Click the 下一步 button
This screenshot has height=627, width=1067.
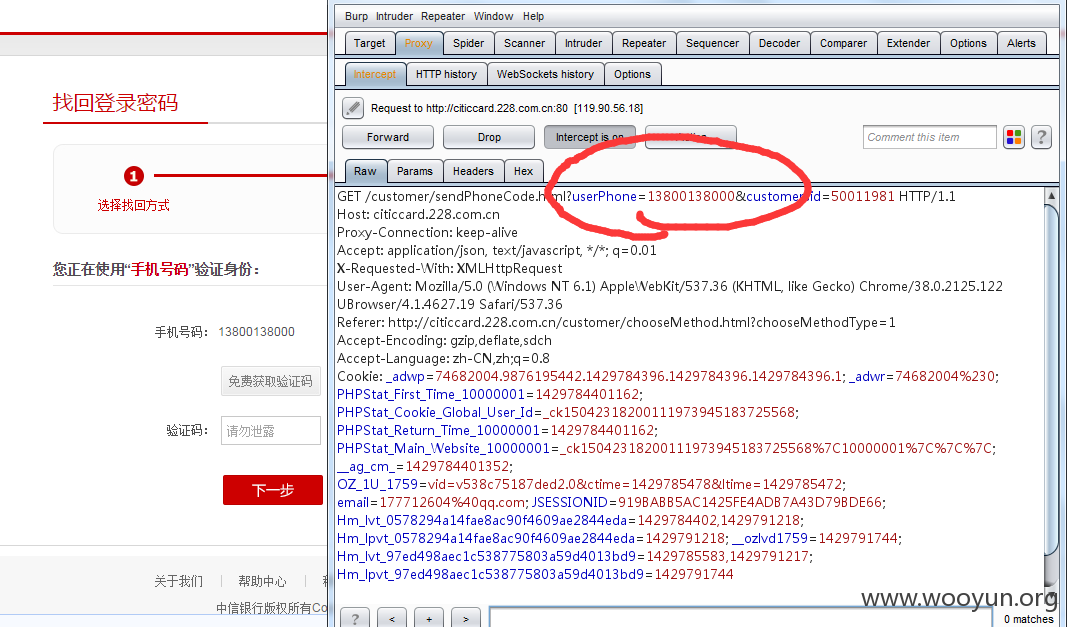click(x=273, y=490)
